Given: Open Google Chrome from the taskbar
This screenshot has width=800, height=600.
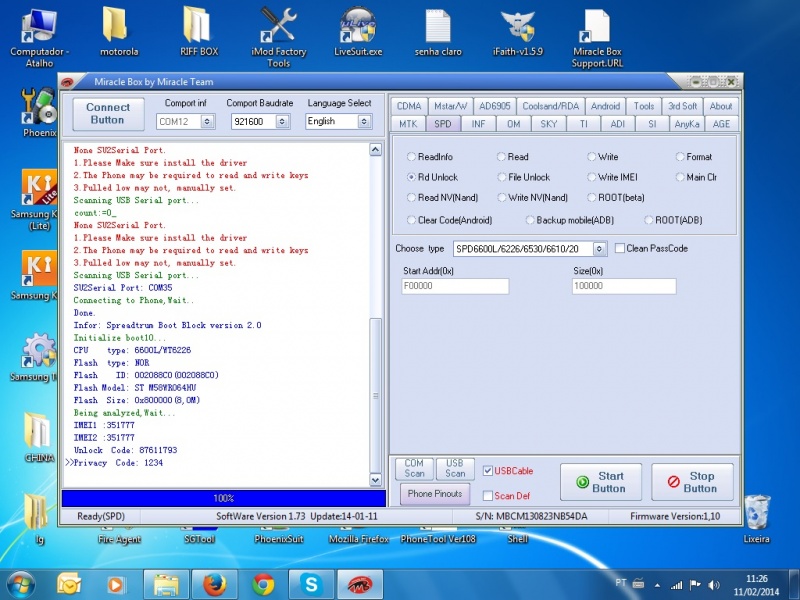Looking at the screenshot, I should coord(263,585).
